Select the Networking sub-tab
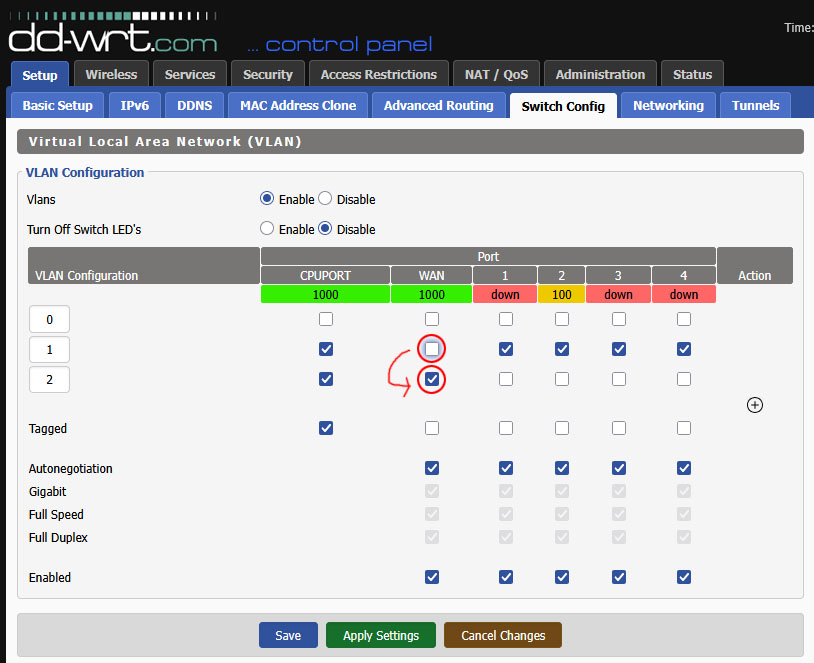Screen dimensions: 814x663 pyautogui.click(x=668, y=105)
